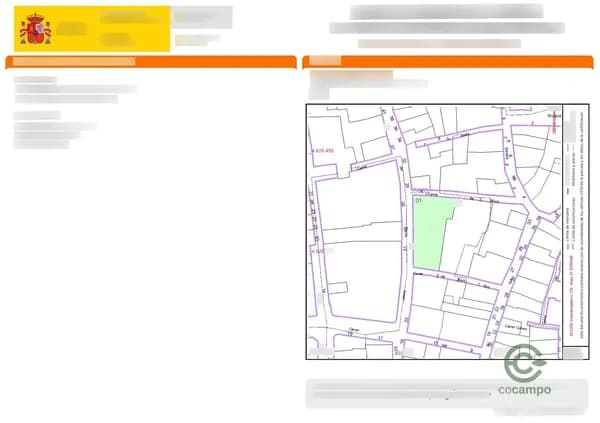
Task: Click the 01 label on green parcel
Action: point(417,201)
